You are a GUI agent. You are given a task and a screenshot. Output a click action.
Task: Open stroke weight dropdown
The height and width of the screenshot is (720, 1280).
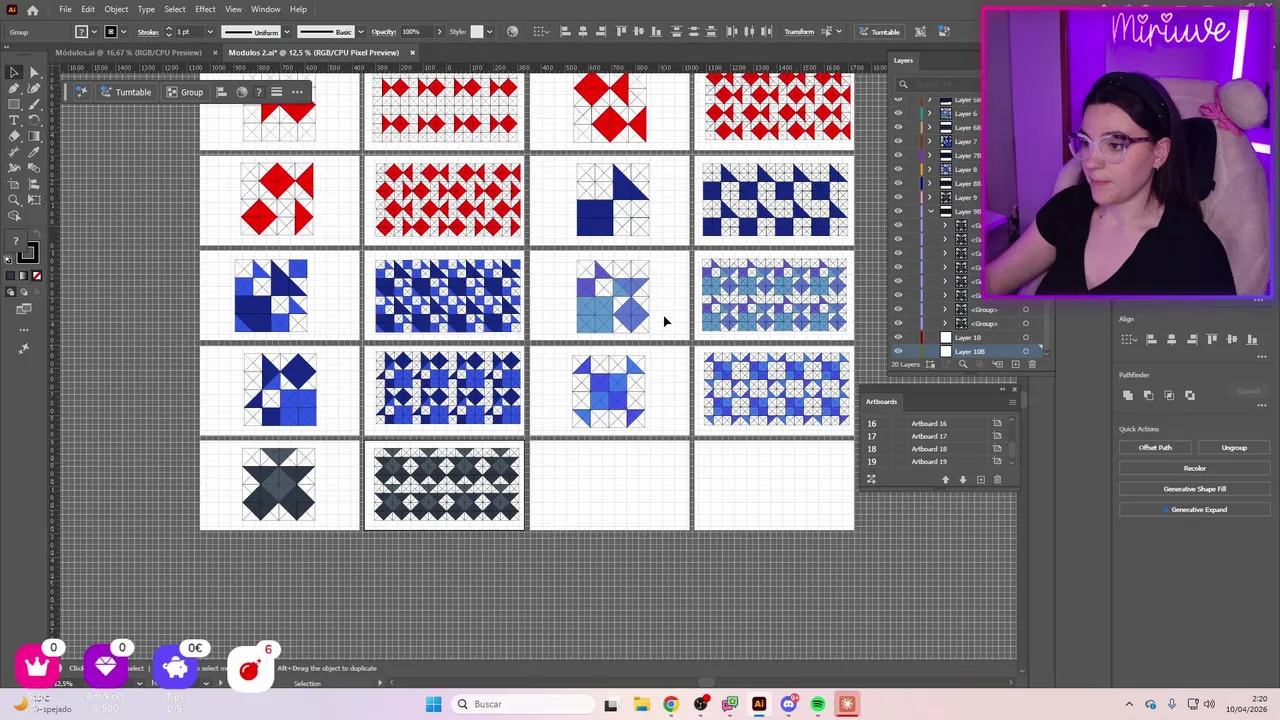[210, 32]
